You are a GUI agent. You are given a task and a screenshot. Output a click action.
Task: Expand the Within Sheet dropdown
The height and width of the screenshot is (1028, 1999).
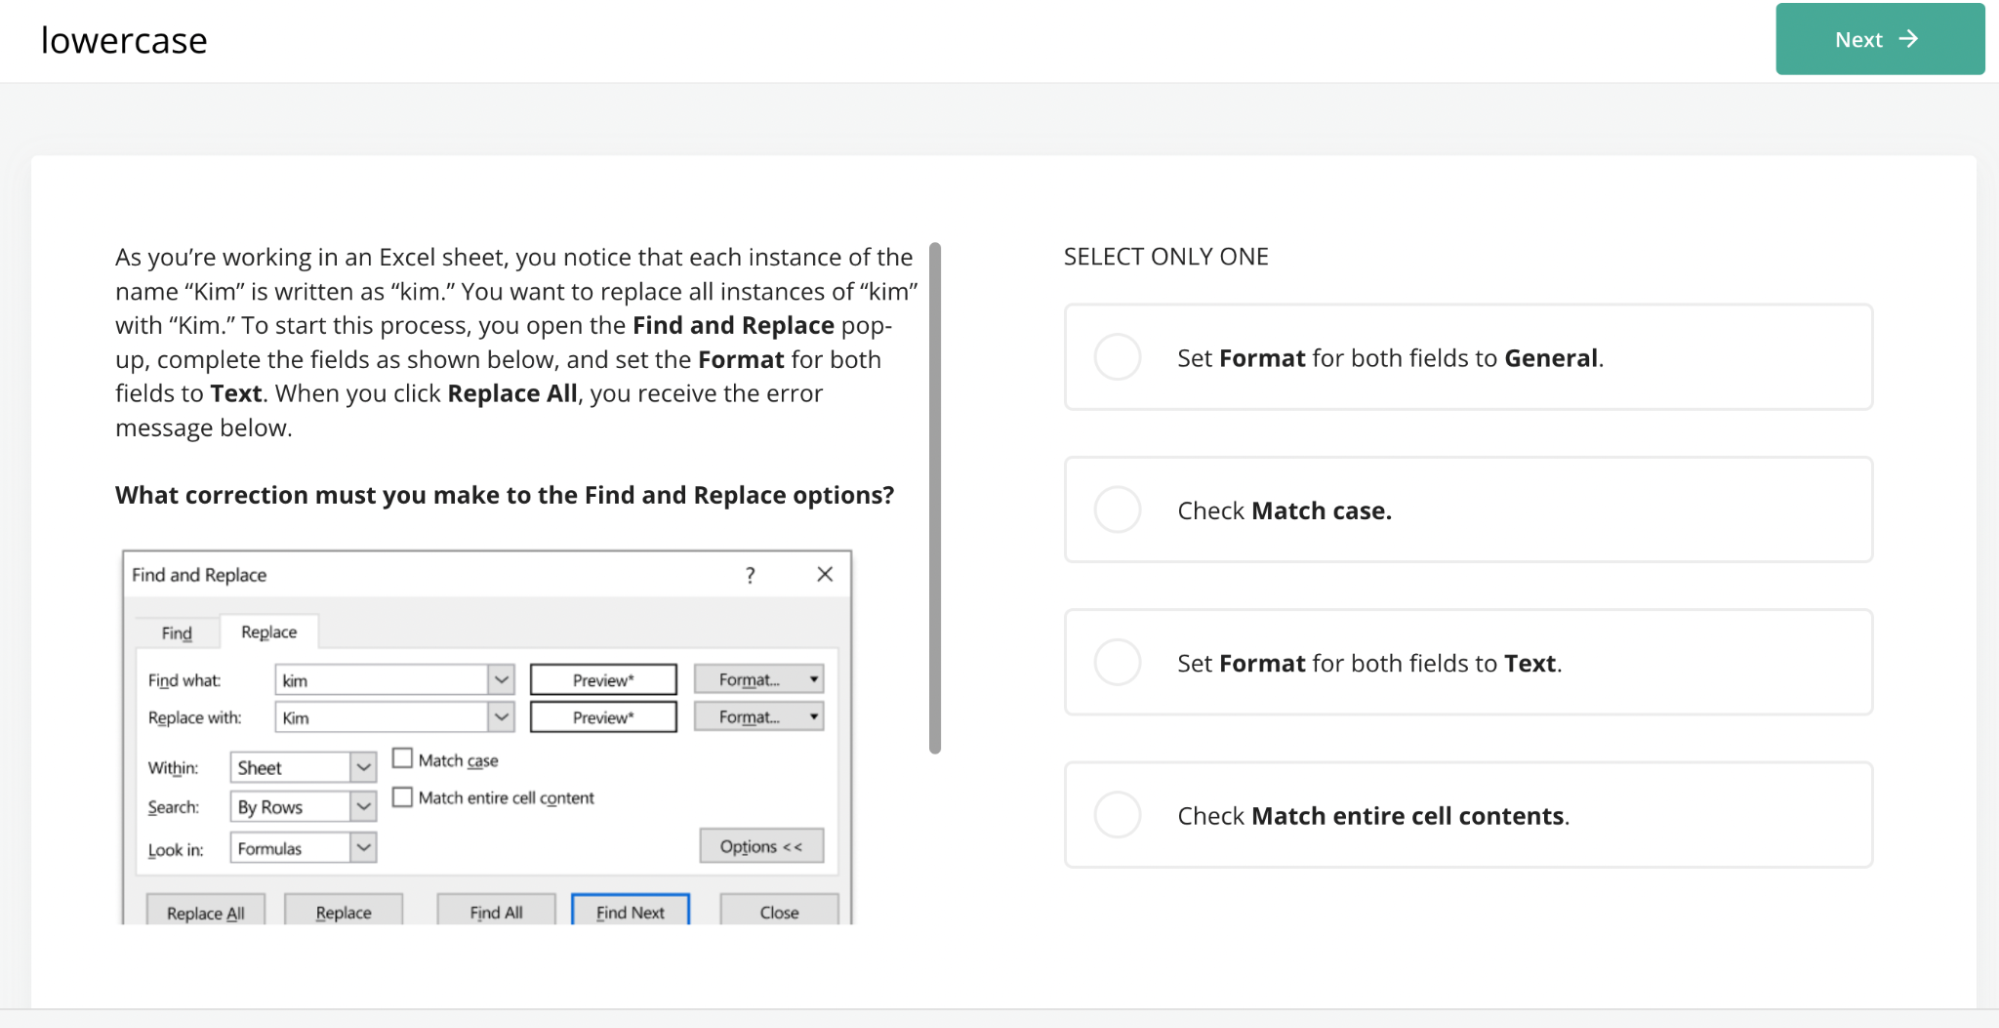[363, 767]
